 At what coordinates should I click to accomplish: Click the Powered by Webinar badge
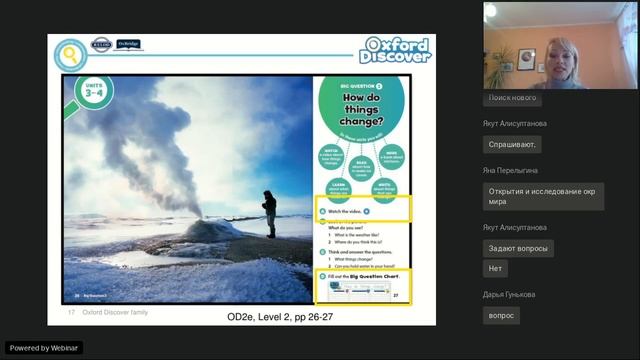(x=44, y=348)
